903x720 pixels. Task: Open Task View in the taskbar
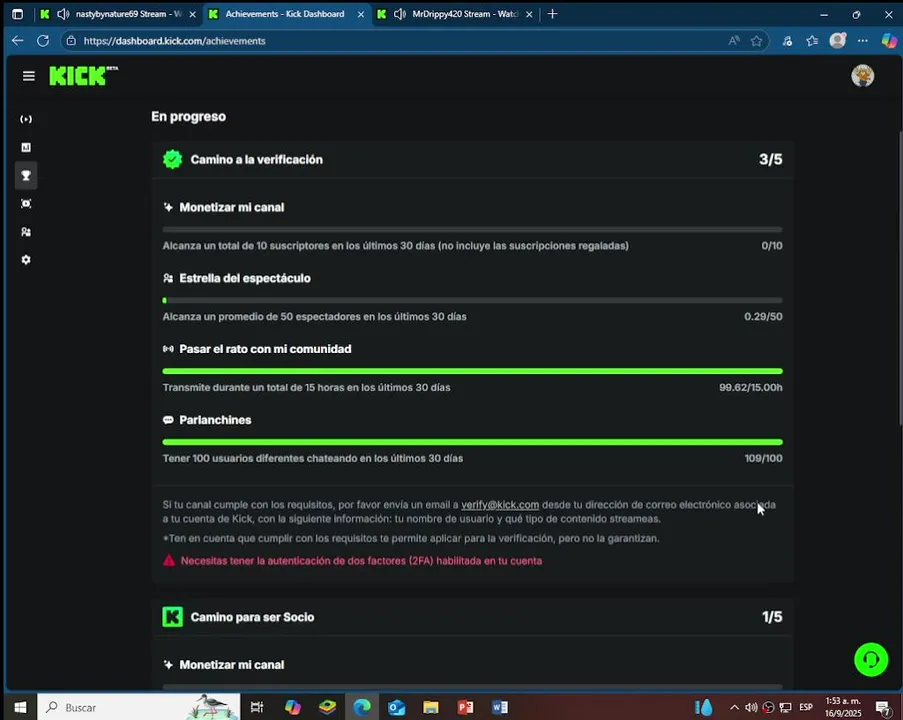[x=257, y=707]
